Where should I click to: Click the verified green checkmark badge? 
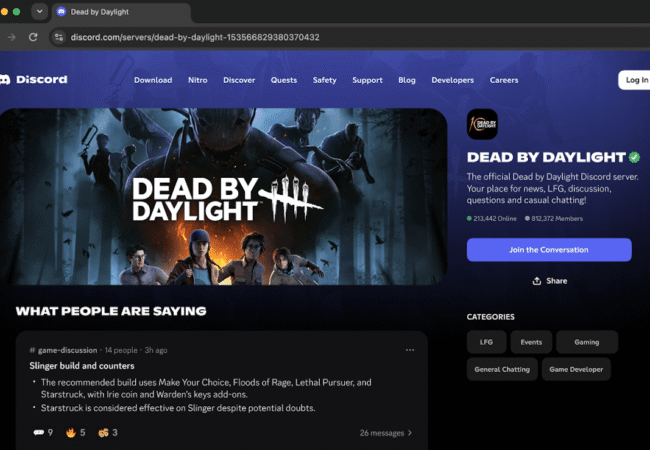[x=634, y=157]
